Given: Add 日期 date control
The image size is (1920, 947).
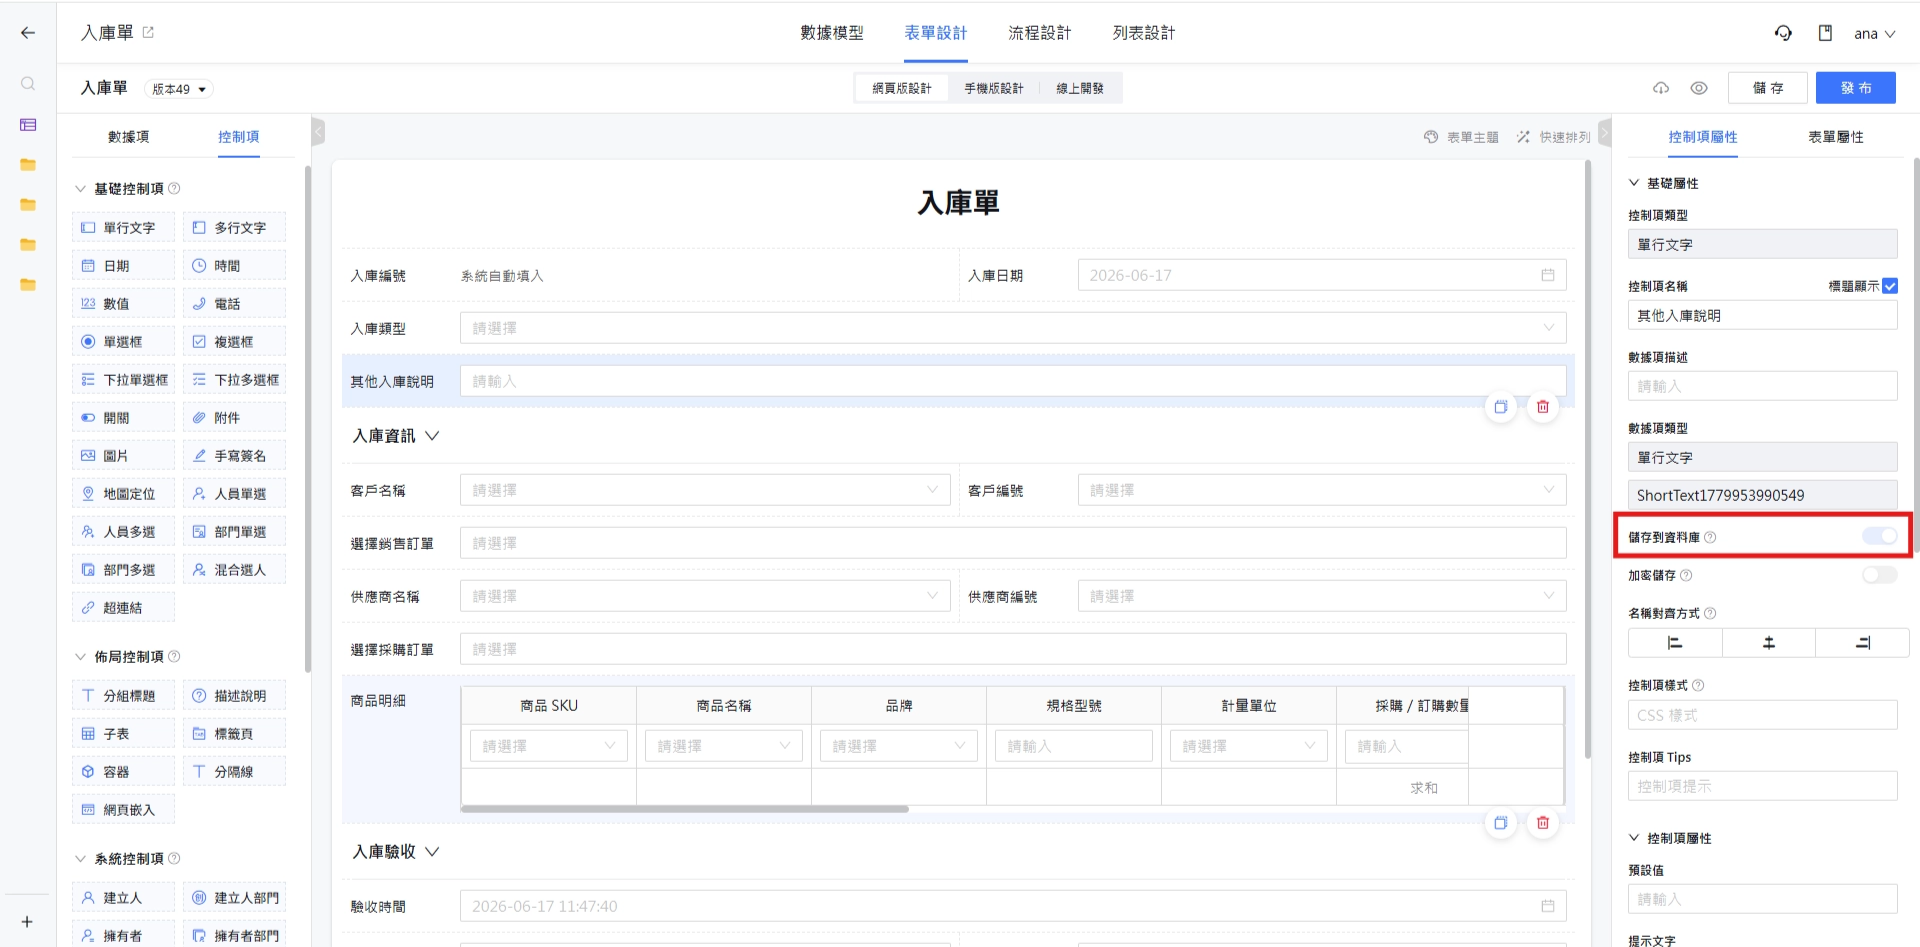Looking at the screenshot, I should coord(123,266).
